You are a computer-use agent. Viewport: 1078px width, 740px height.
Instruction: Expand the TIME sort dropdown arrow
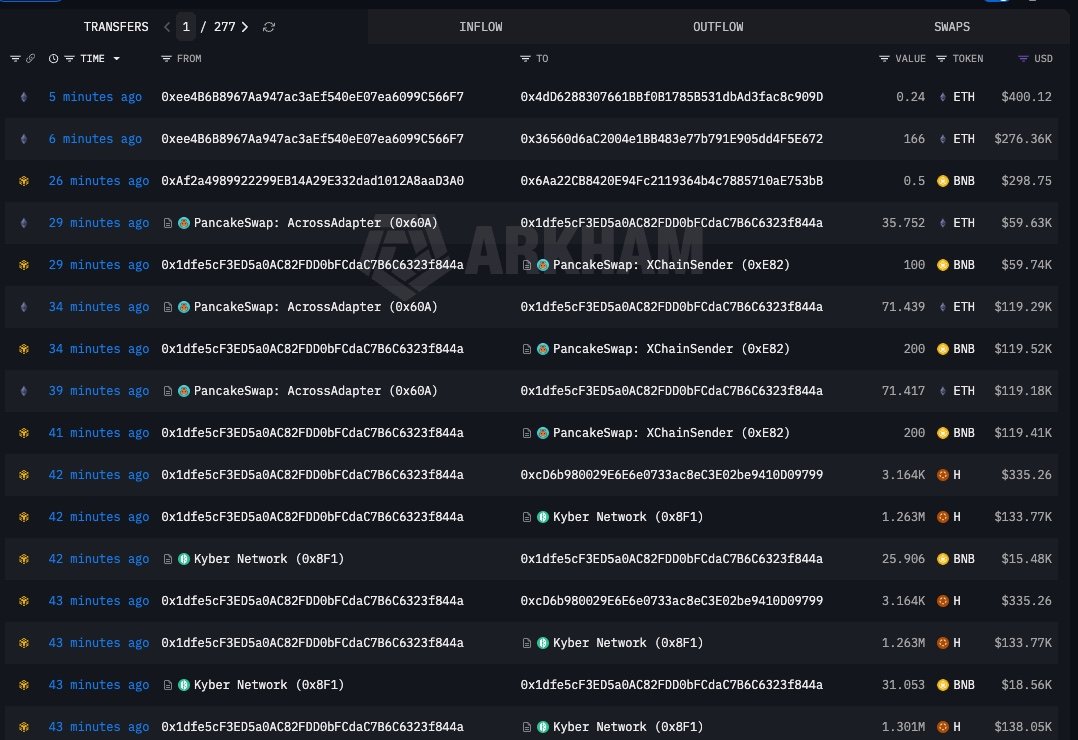(116, 58)
